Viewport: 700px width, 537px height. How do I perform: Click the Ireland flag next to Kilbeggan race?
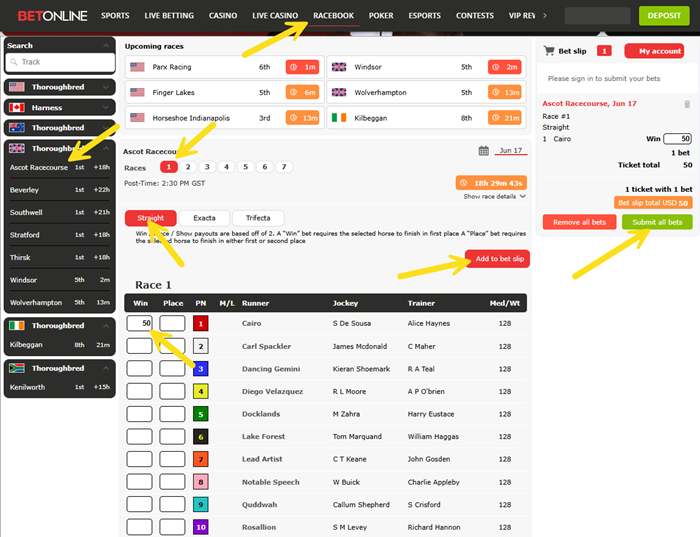coord(338,118)
